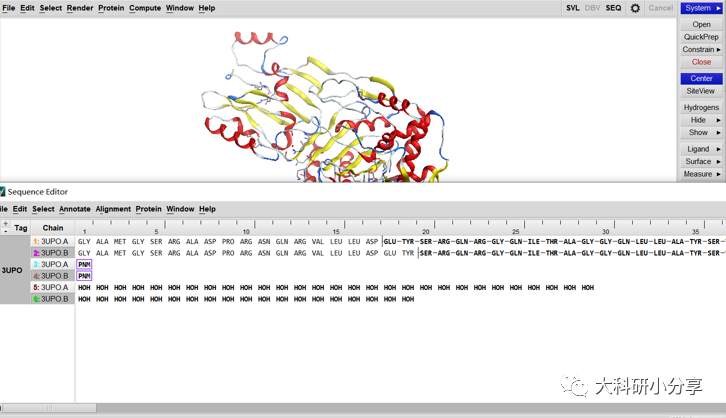Open Help menu in Sequence Editor
Screen dimensions: 726x418
coord(207,209)
